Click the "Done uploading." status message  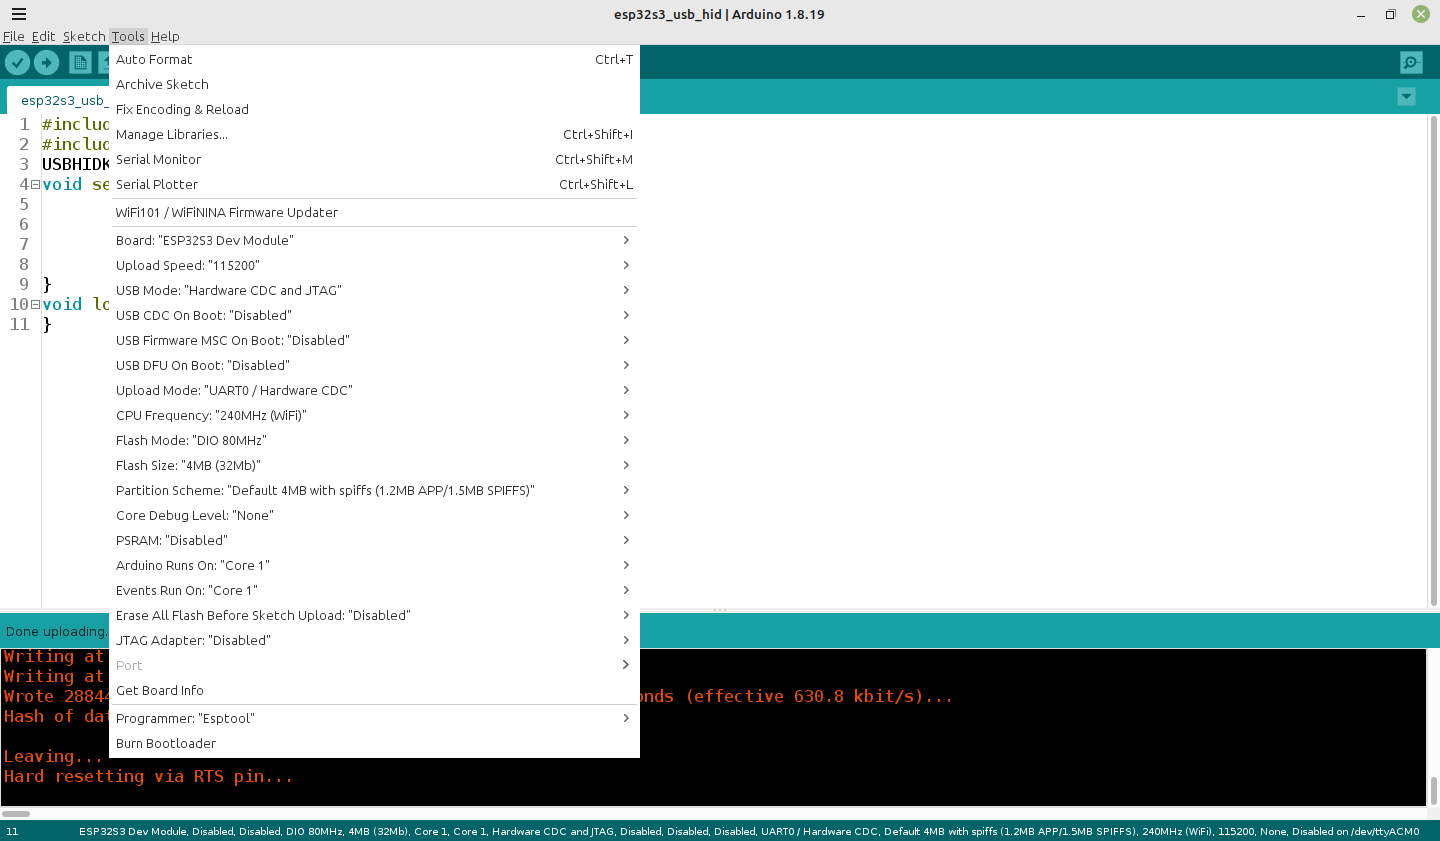(x=56, y=631)
